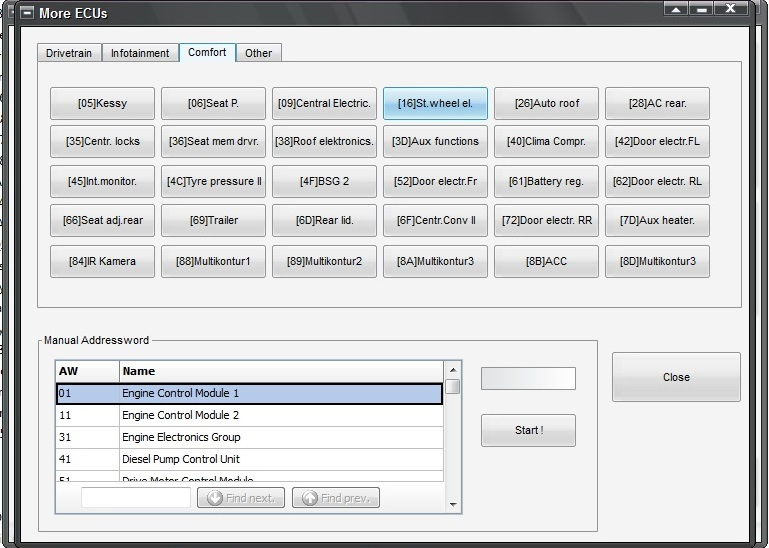This screenshot has height=548, width=769.
Task: Select [38]Roof elektronics. button
Action: (324, 141)
